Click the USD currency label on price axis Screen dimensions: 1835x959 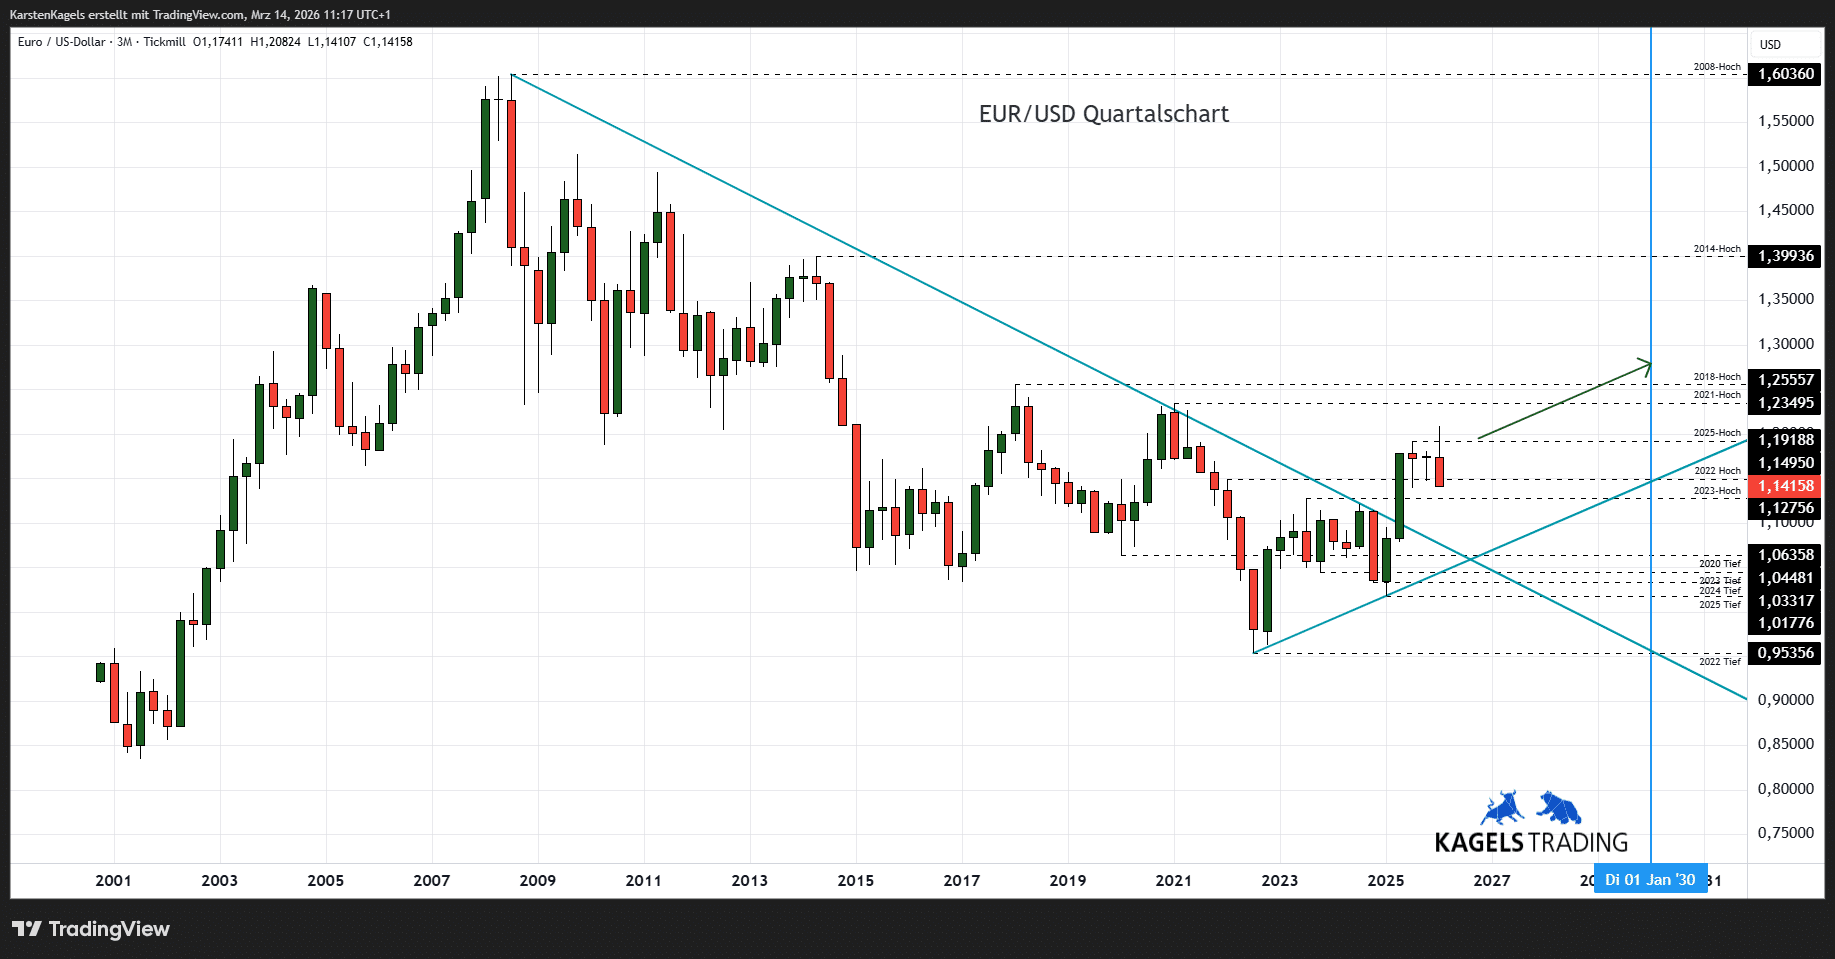1770,45
